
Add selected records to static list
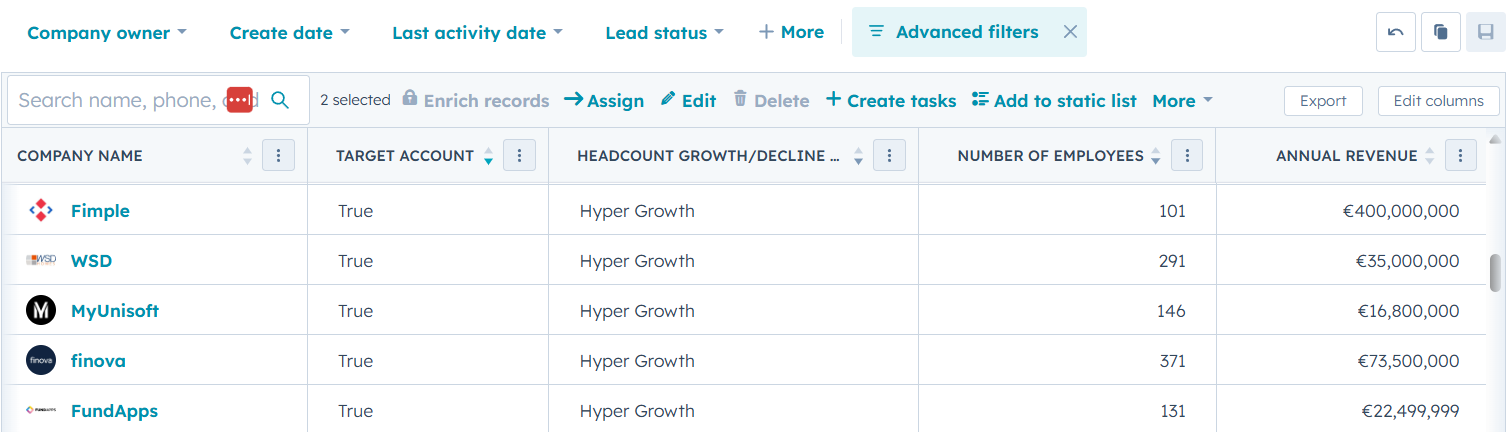pyautogui.click(x=1054, y=101)
